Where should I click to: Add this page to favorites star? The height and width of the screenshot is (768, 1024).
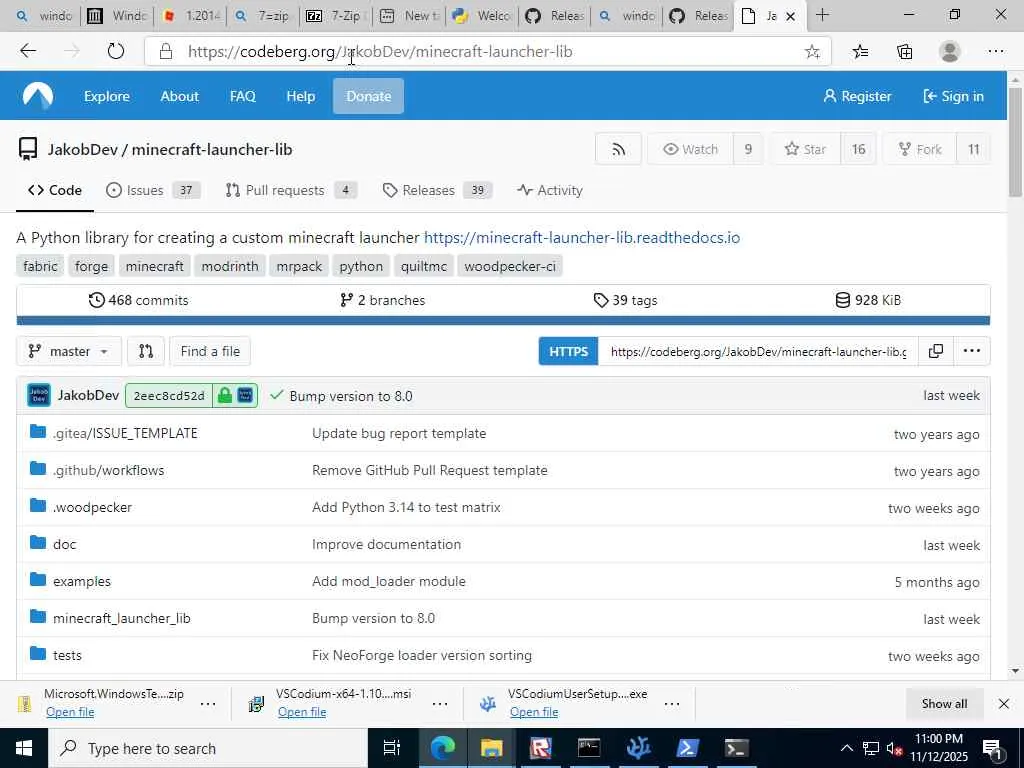click(x=812, y=52)
